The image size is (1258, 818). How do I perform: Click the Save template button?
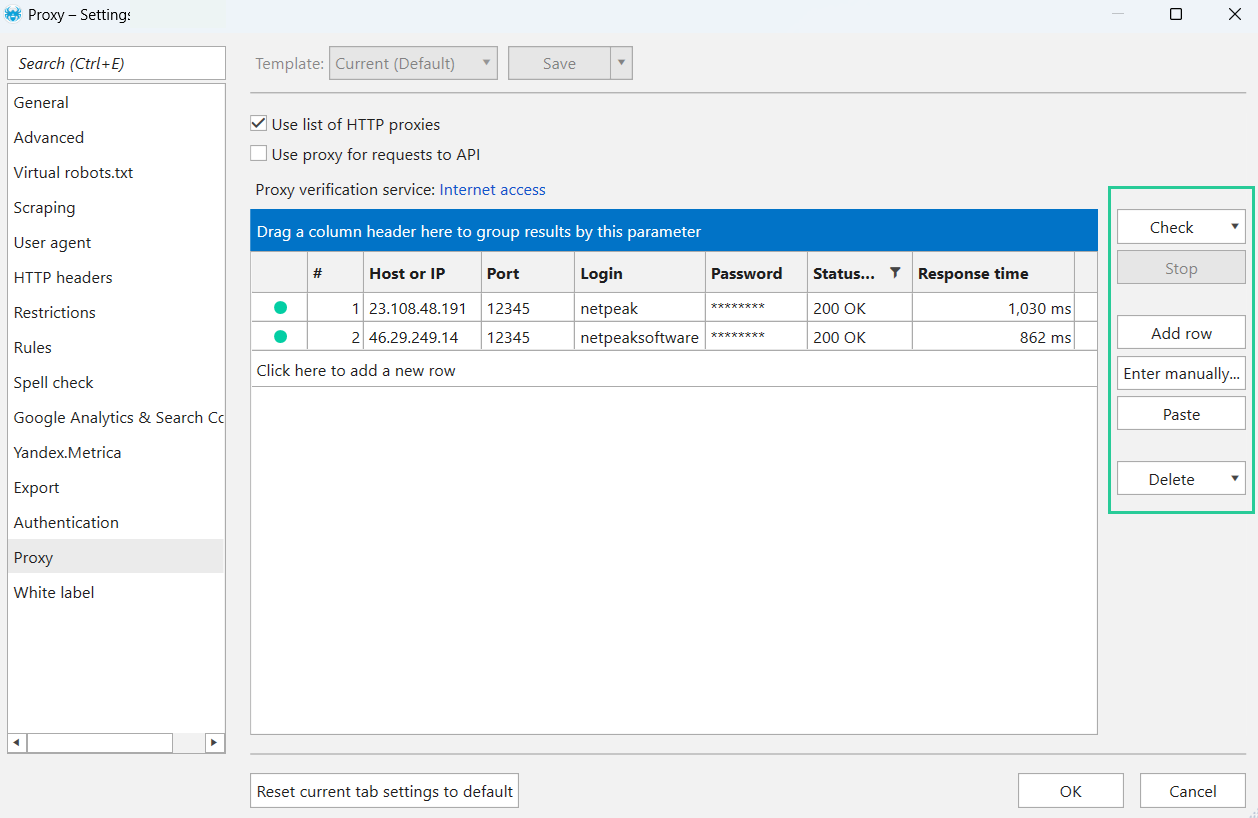pyautogui.click(x=559, y=63)
